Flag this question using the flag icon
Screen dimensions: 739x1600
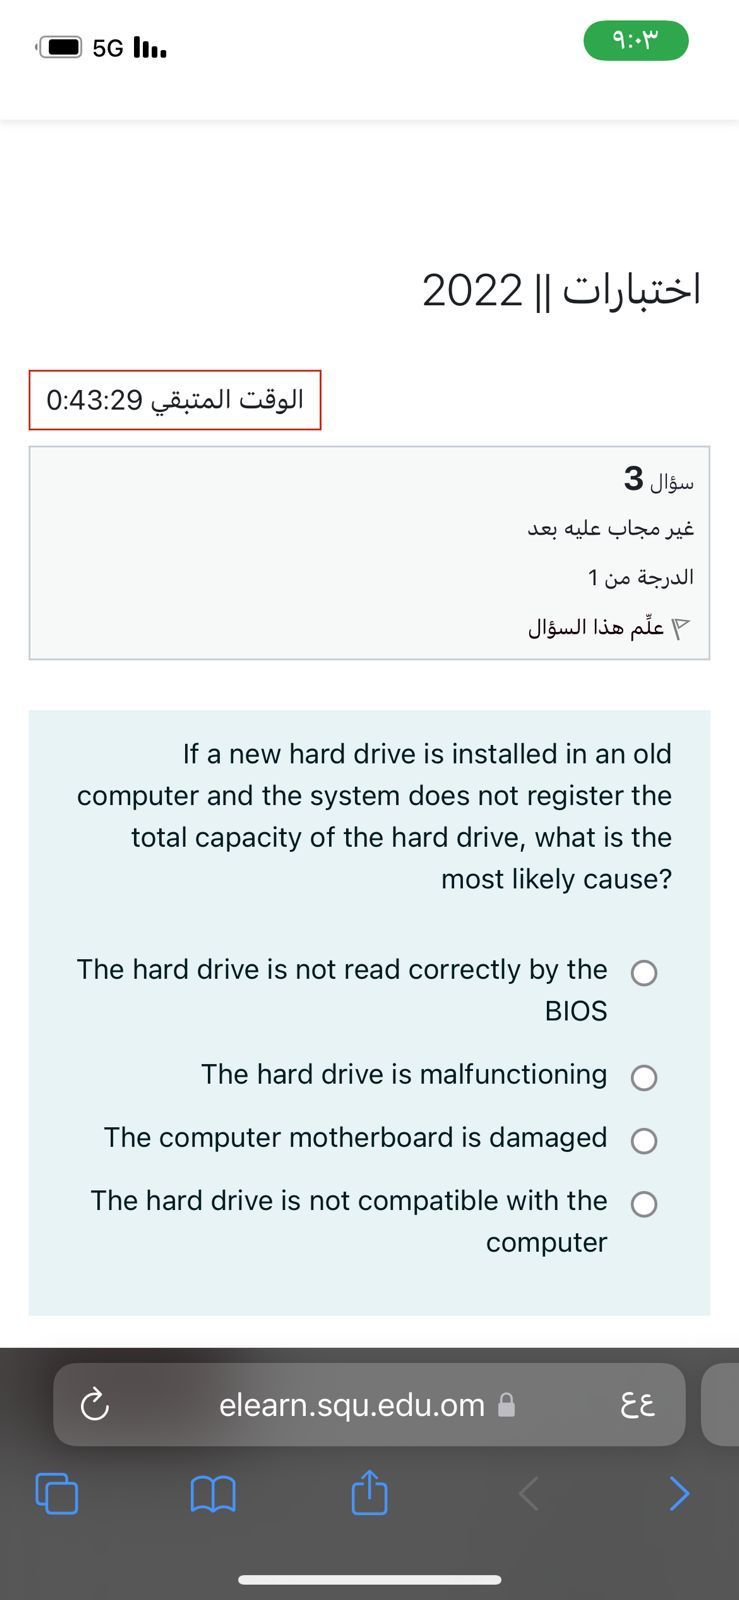coord(680,628)
